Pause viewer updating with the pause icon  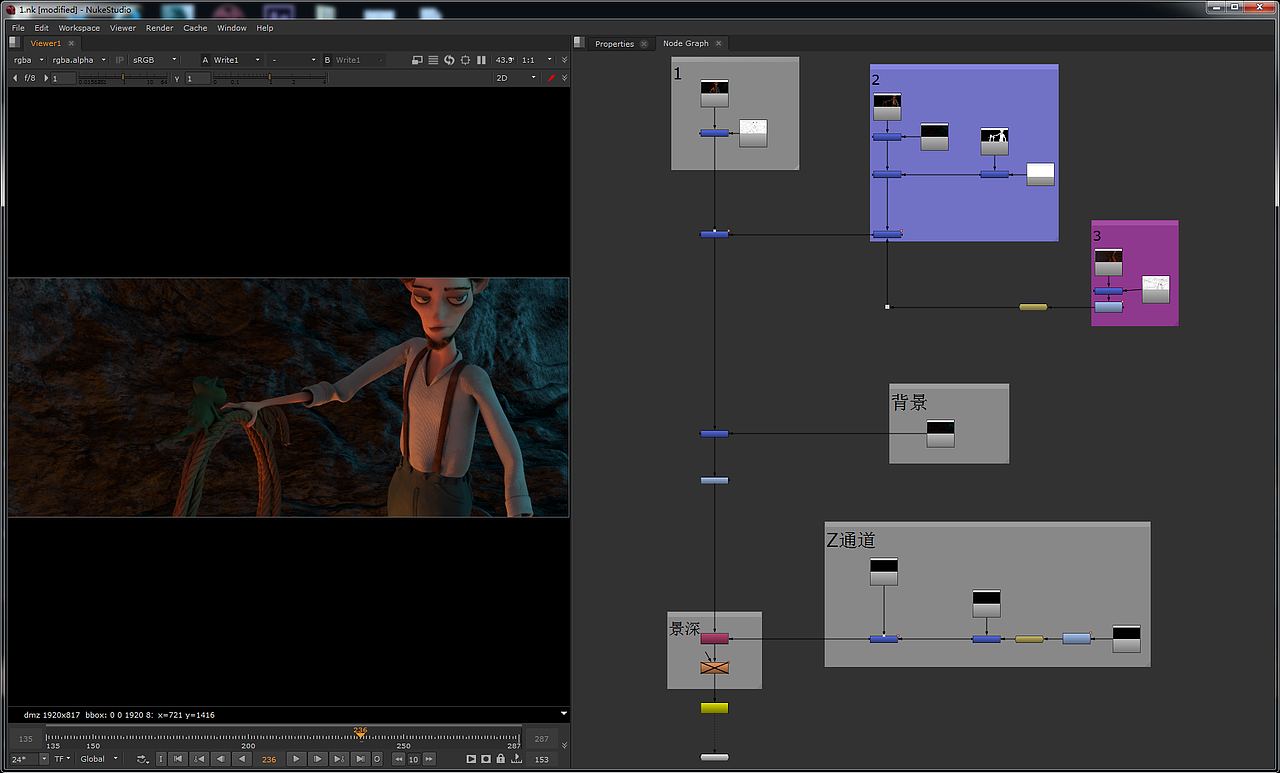[x=481, y=60]
